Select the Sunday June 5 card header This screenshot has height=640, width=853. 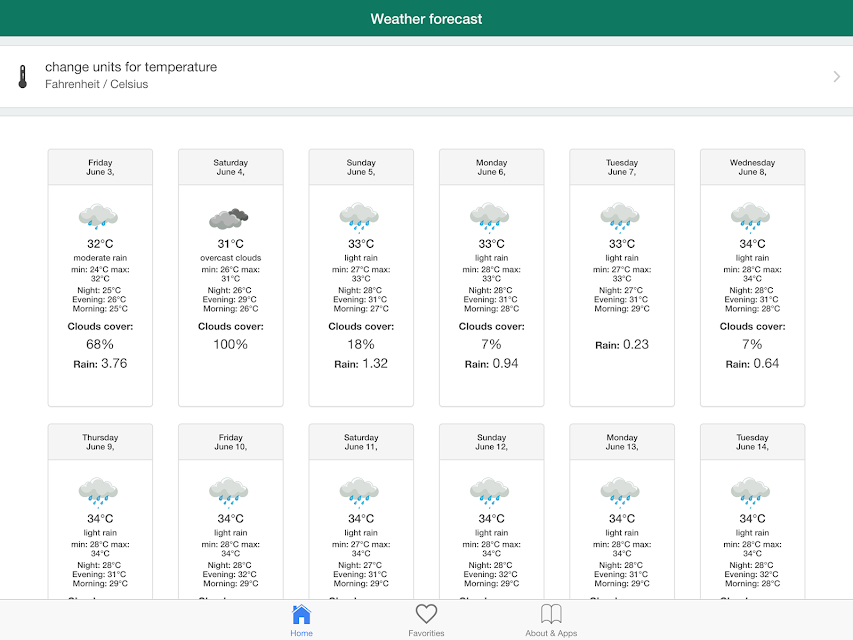point(361,167)
